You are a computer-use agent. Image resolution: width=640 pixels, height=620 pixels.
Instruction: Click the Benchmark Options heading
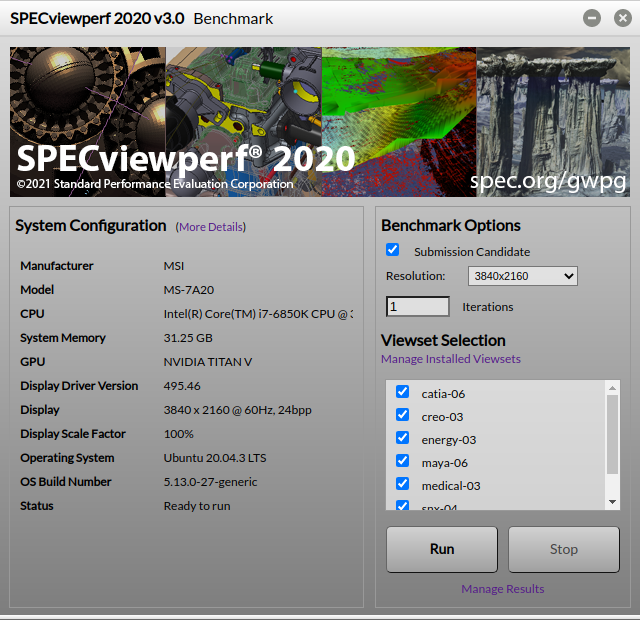[451, 226]
